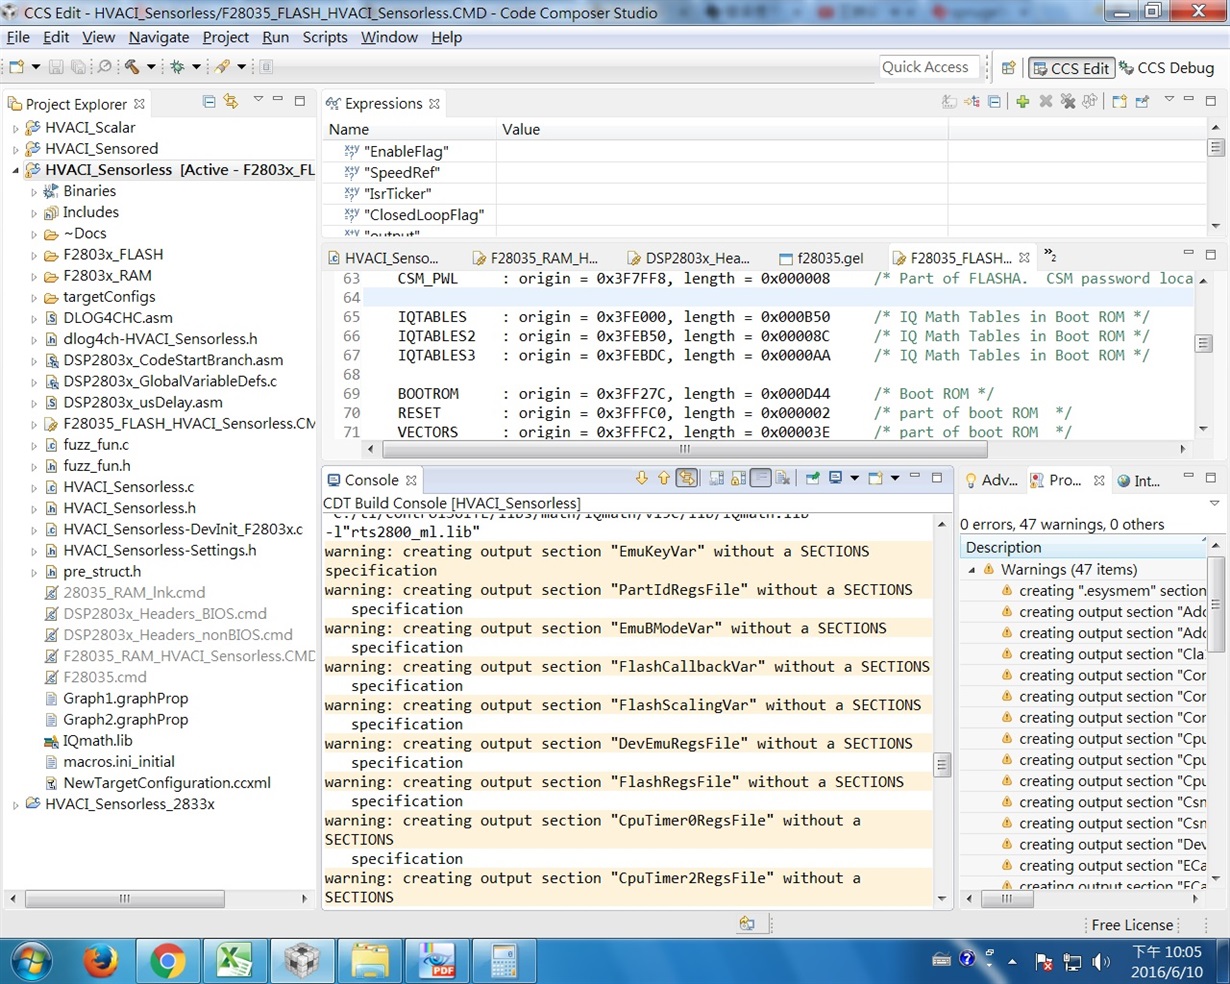Open Calculator from the taskbar
The width and height of the screenshot is (1230, 984).
tap(503, 962)
